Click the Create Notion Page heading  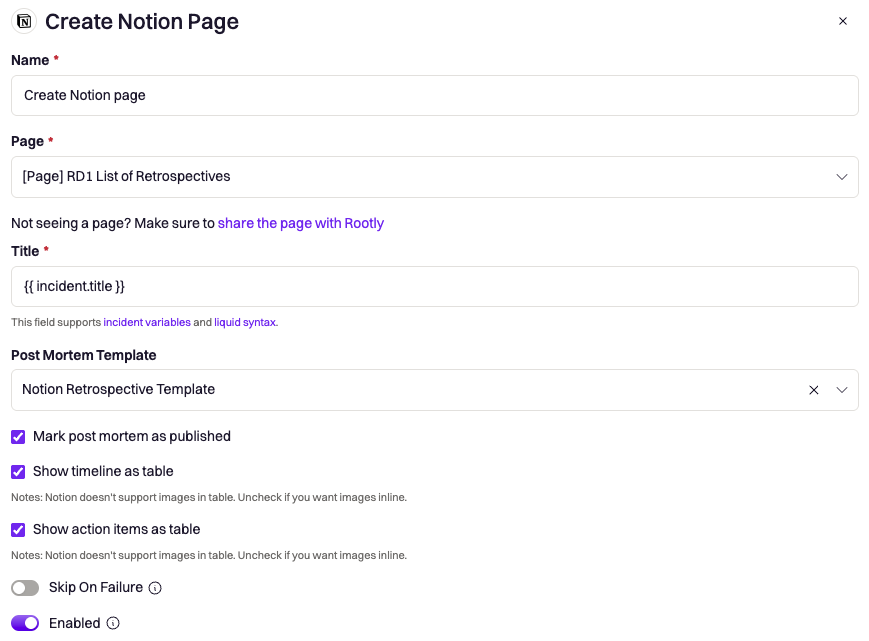(x=142, y=22)
